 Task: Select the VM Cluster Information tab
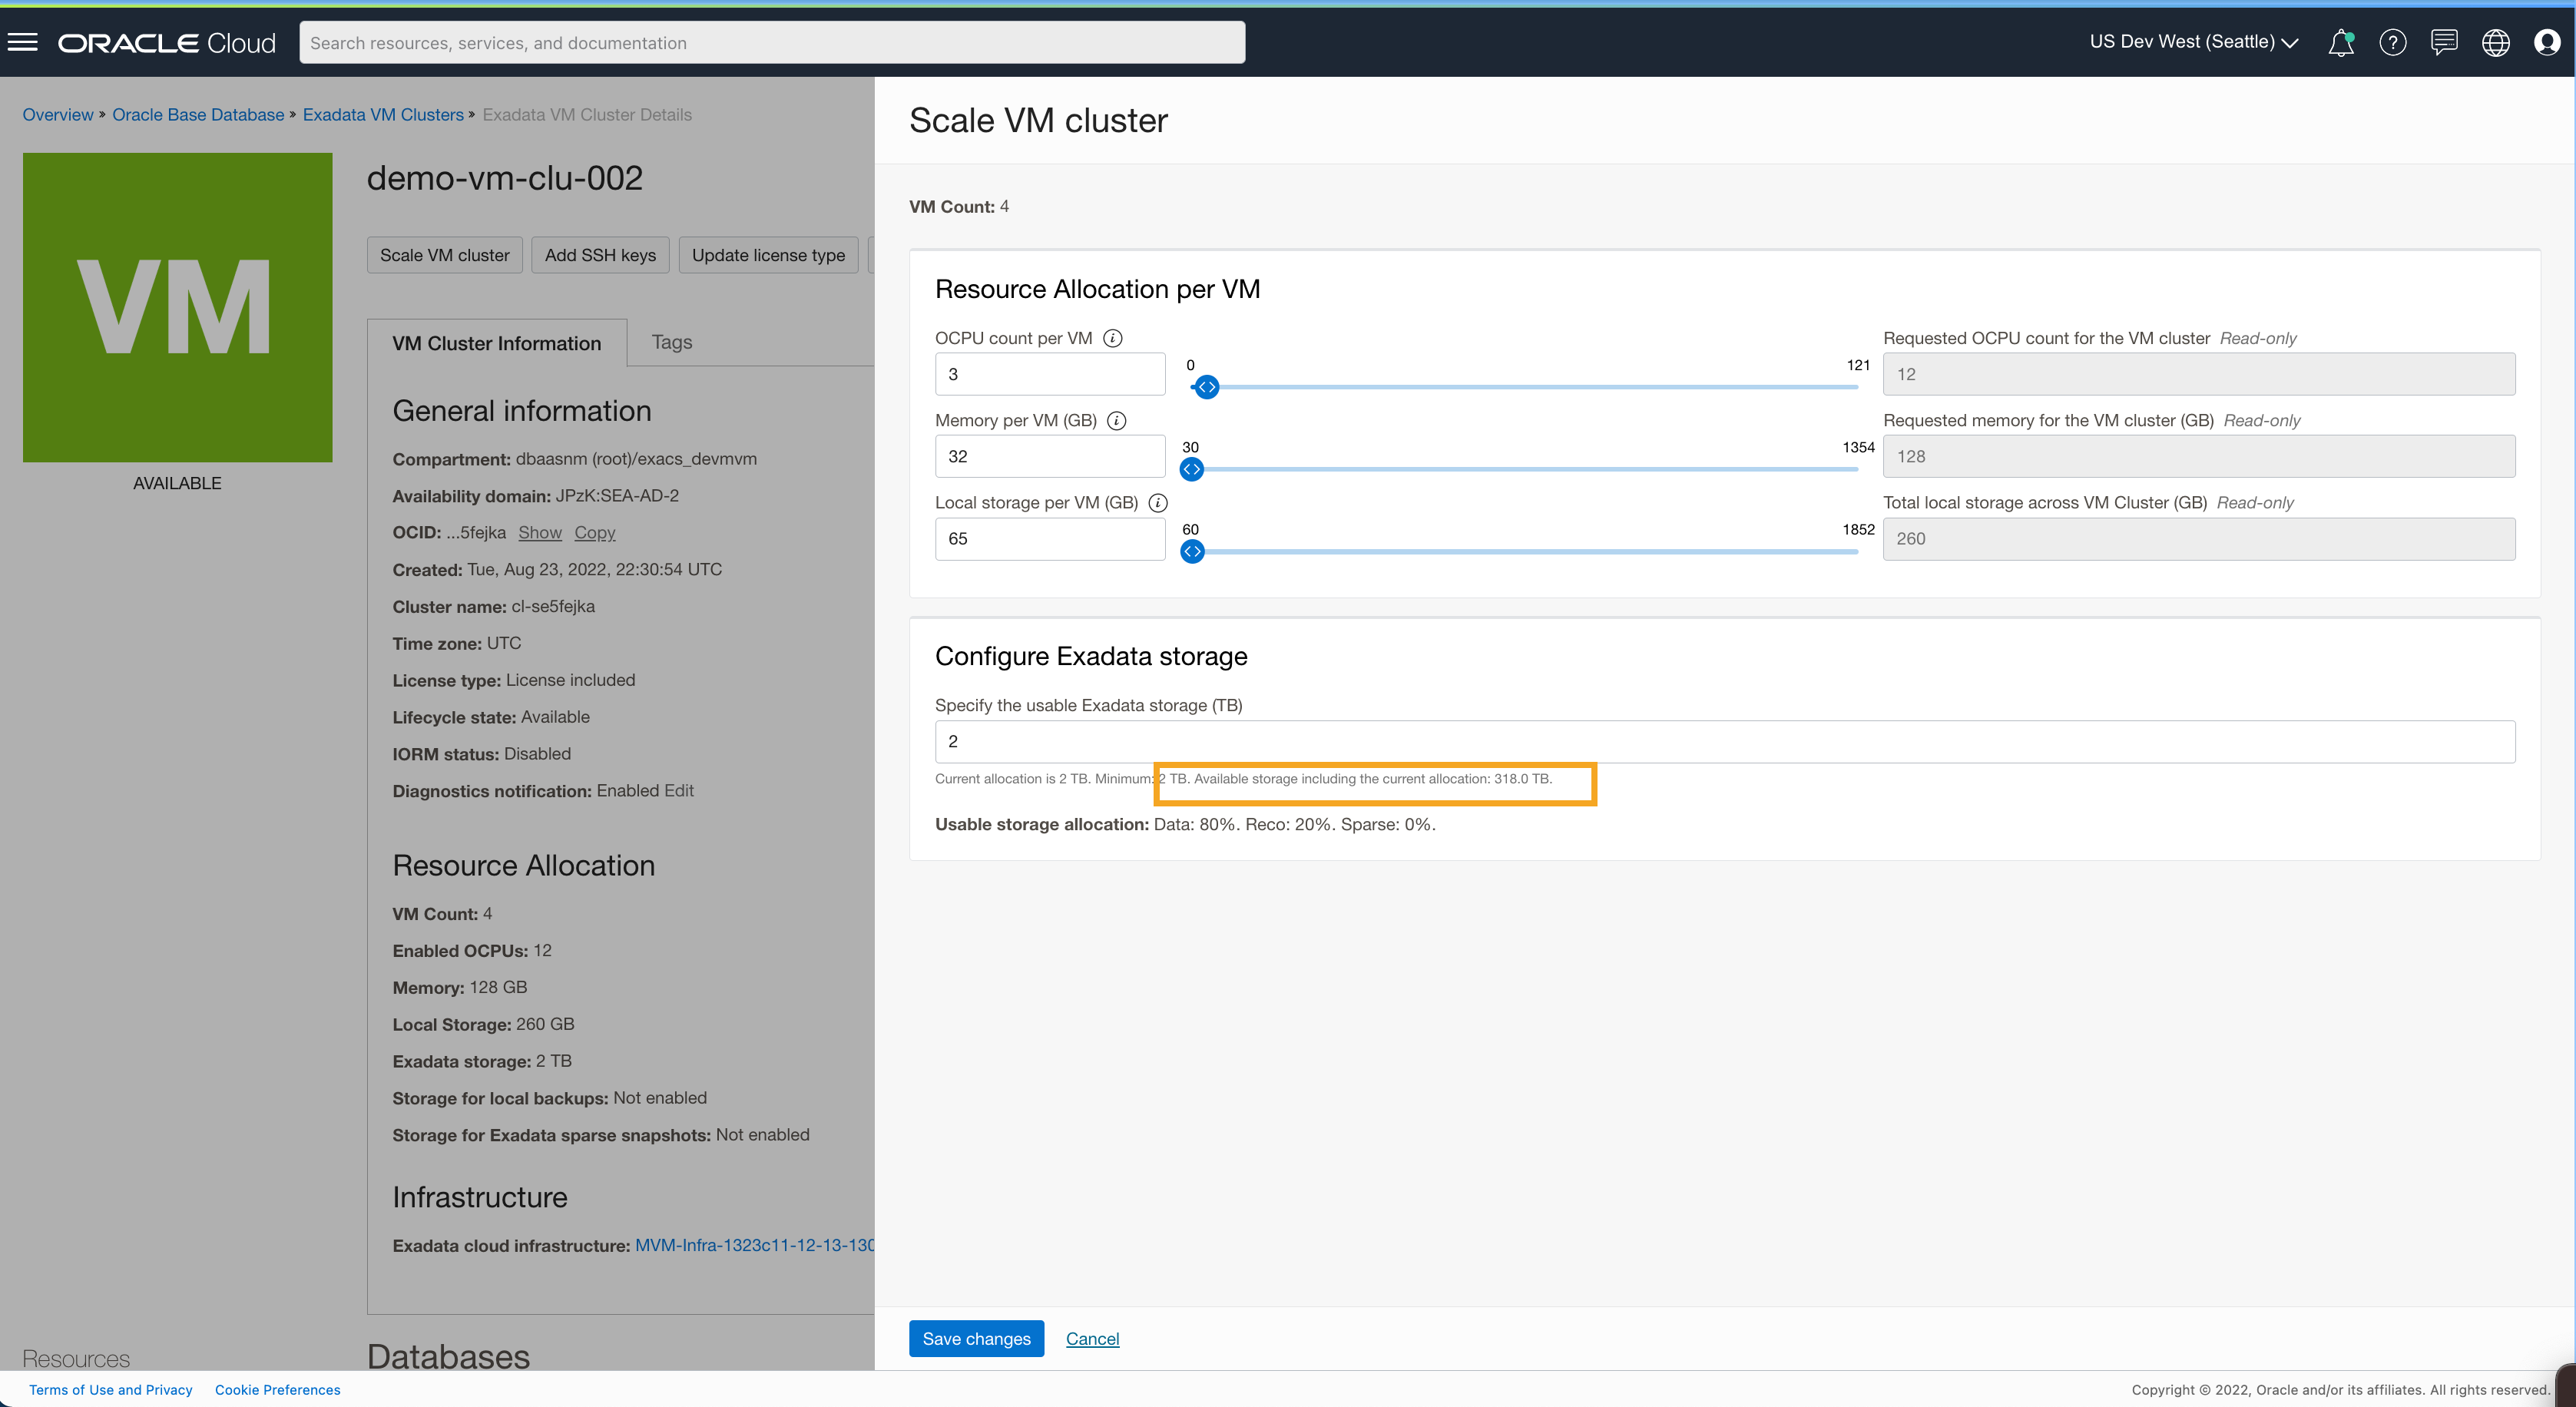point(496,342)
